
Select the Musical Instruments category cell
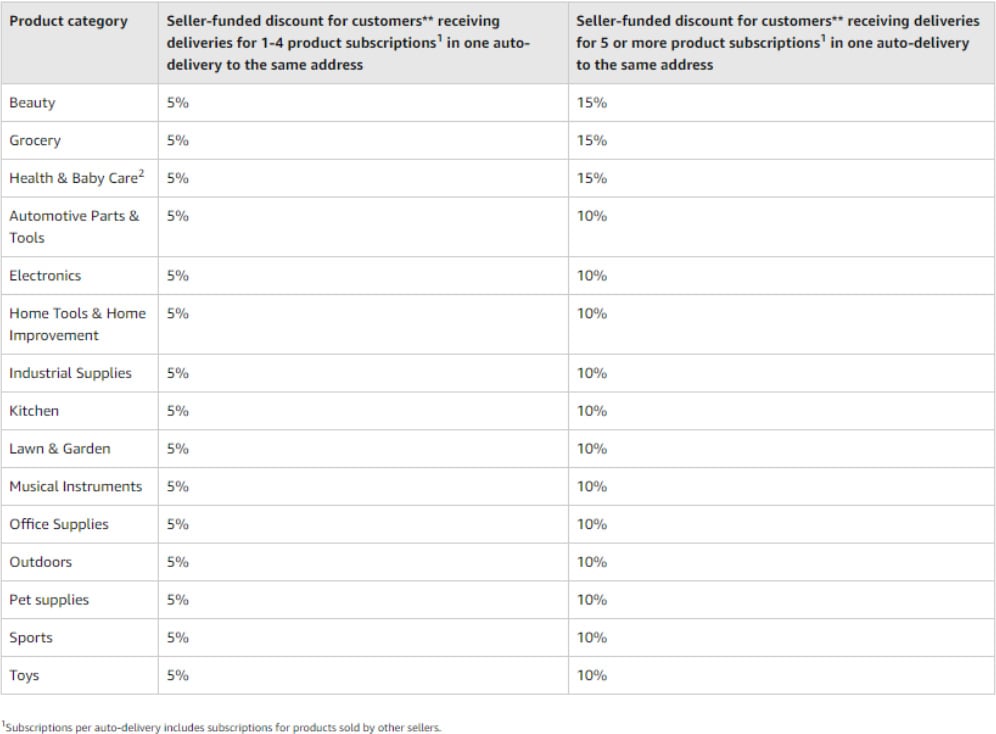76,487
